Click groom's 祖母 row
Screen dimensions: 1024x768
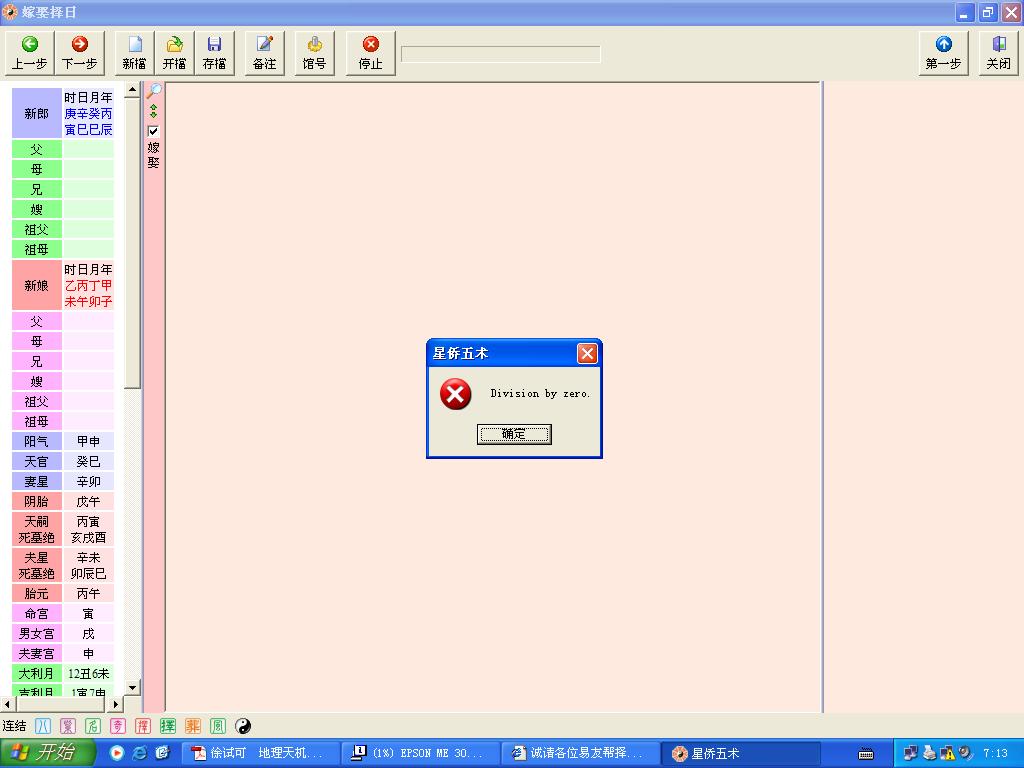pyautogui.click(x=63, y=249)
